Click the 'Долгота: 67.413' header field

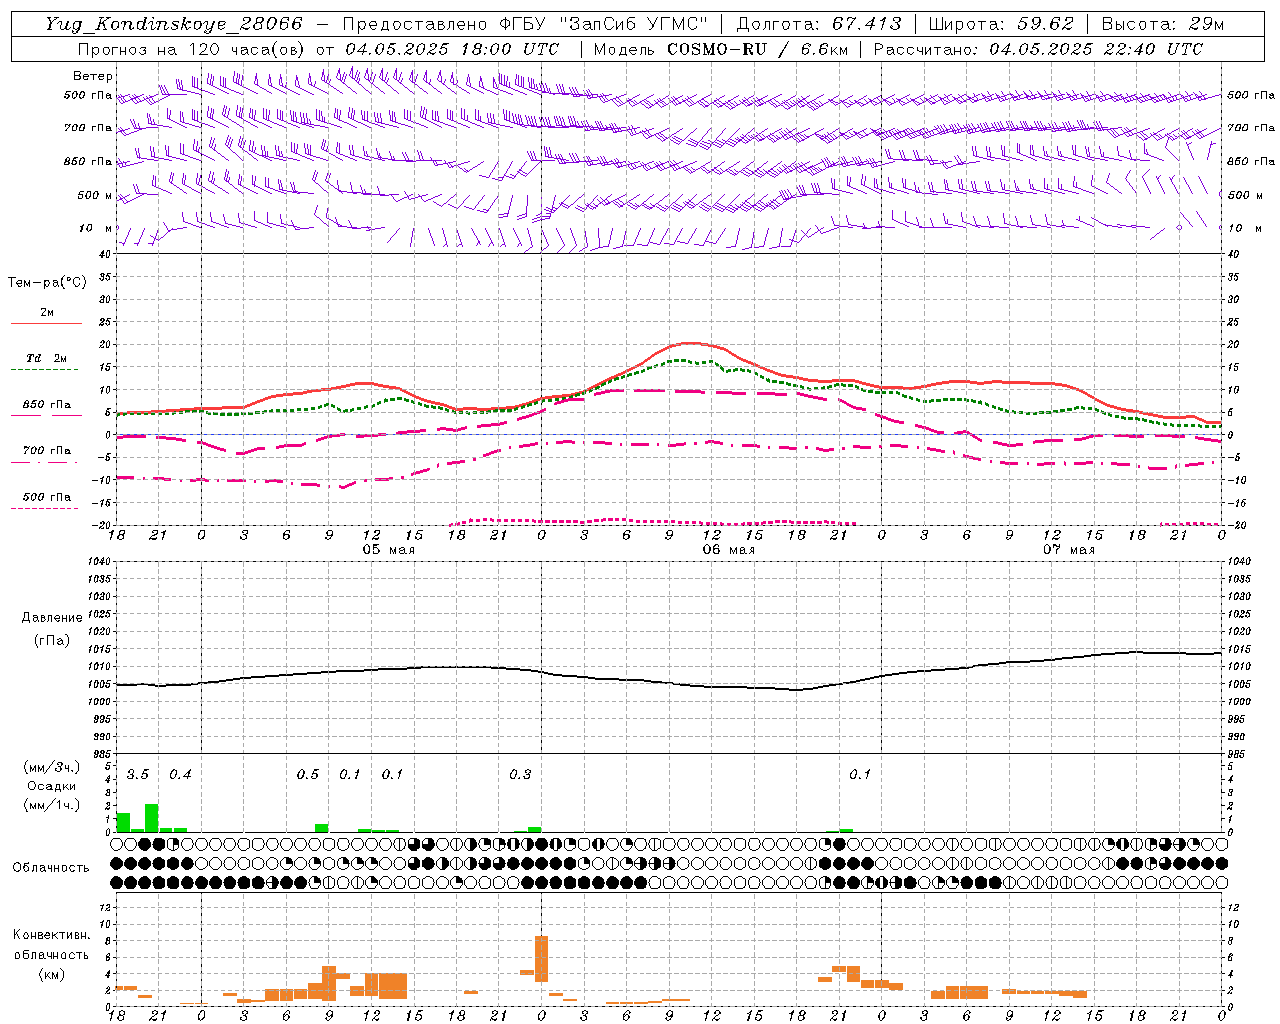[x=819, y=24]
